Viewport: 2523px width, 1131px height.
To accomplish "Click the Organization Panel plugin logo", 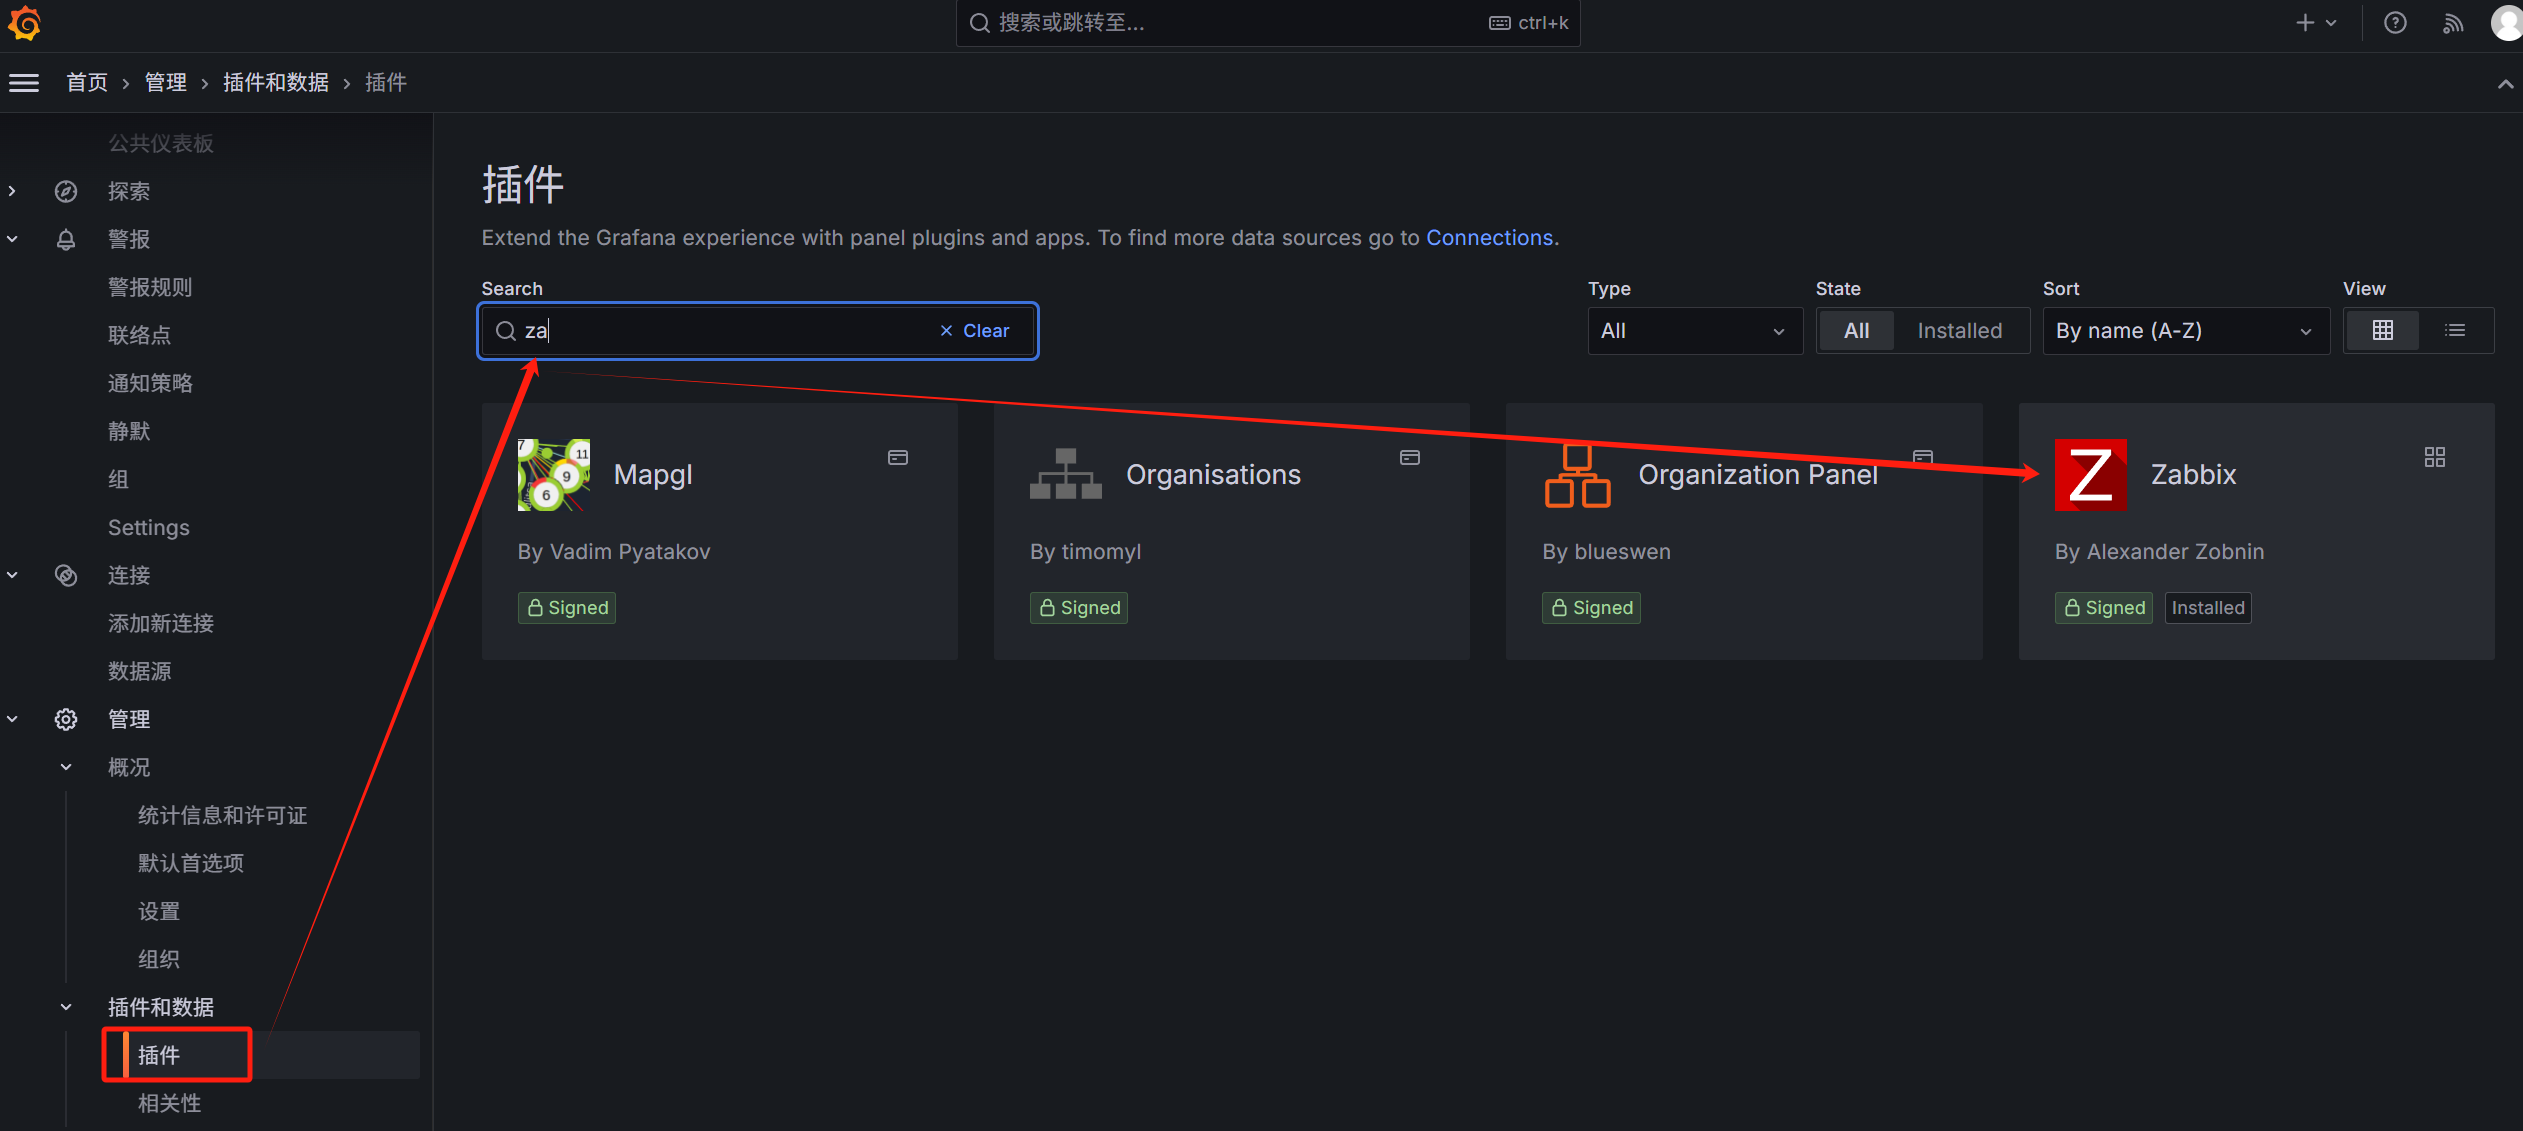I will tap(1578, 475).
